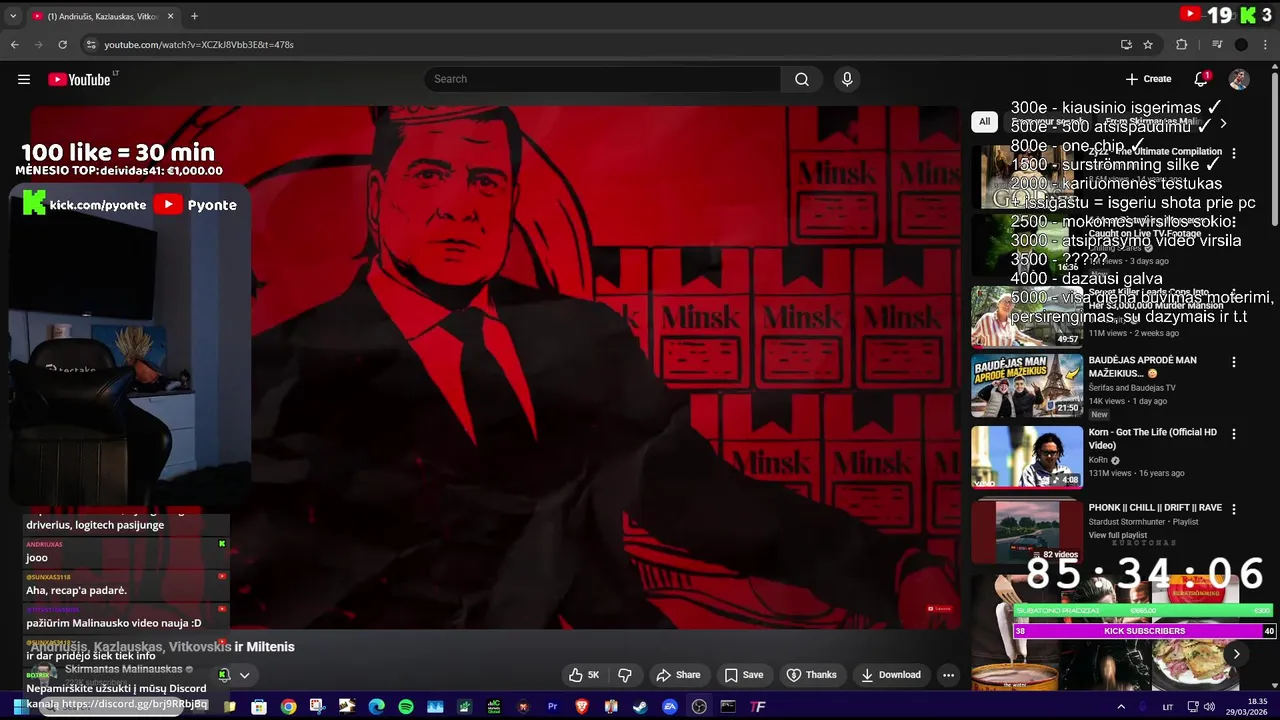Open Adobe Premiere Pro in taskbar
This screenshot has height=720, width=1280.
552,707
